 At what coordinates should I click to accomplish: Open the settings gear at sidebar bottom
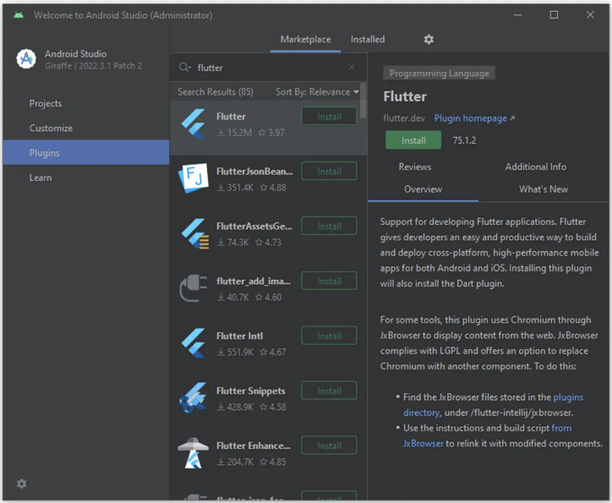(x=21, y=484)
